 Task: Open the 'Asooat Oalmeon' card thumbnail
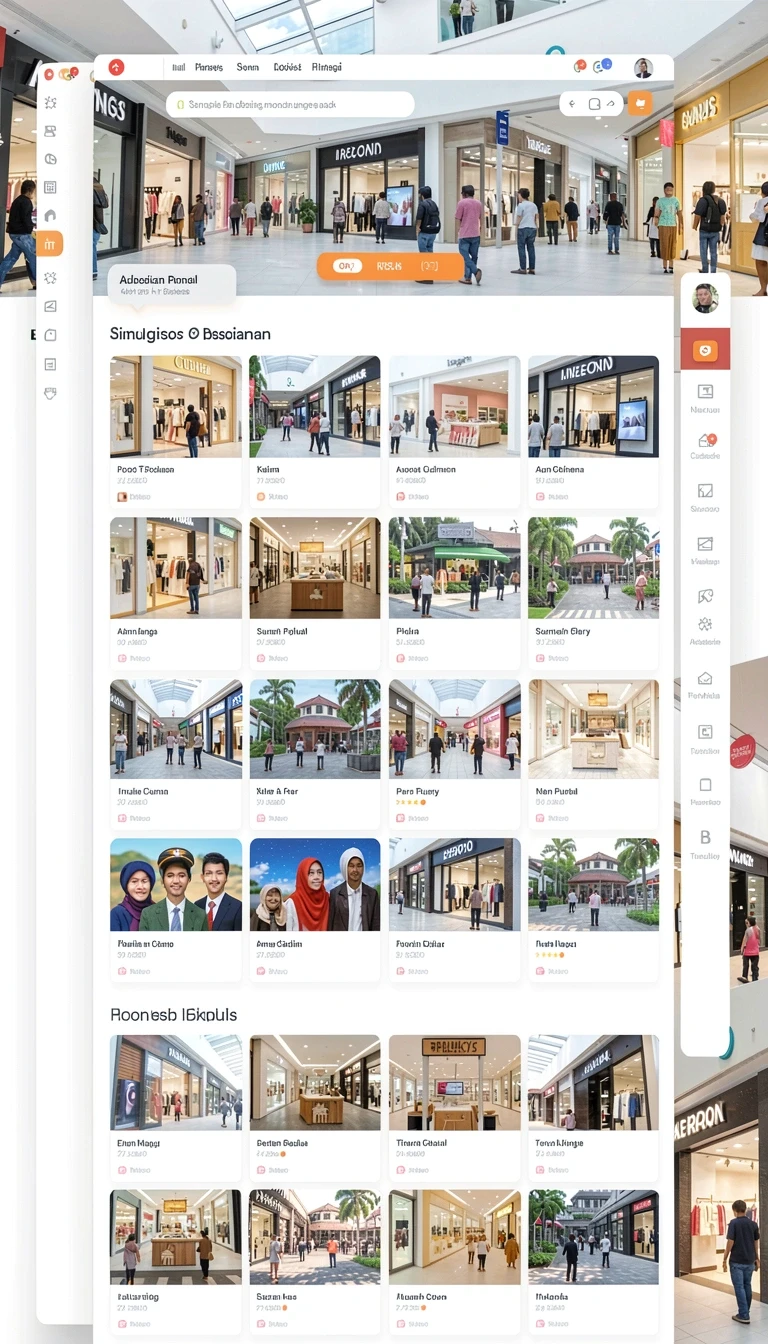454,406
